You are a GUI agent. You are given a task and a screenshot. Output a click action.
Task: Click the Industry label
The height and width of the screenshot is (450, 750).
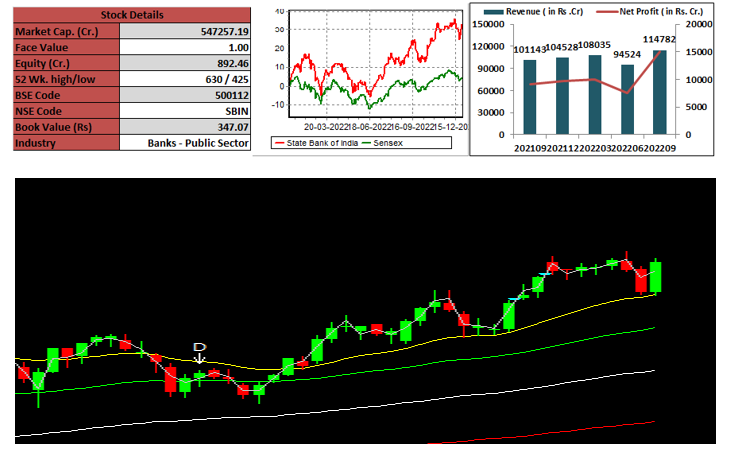point(35,143)
